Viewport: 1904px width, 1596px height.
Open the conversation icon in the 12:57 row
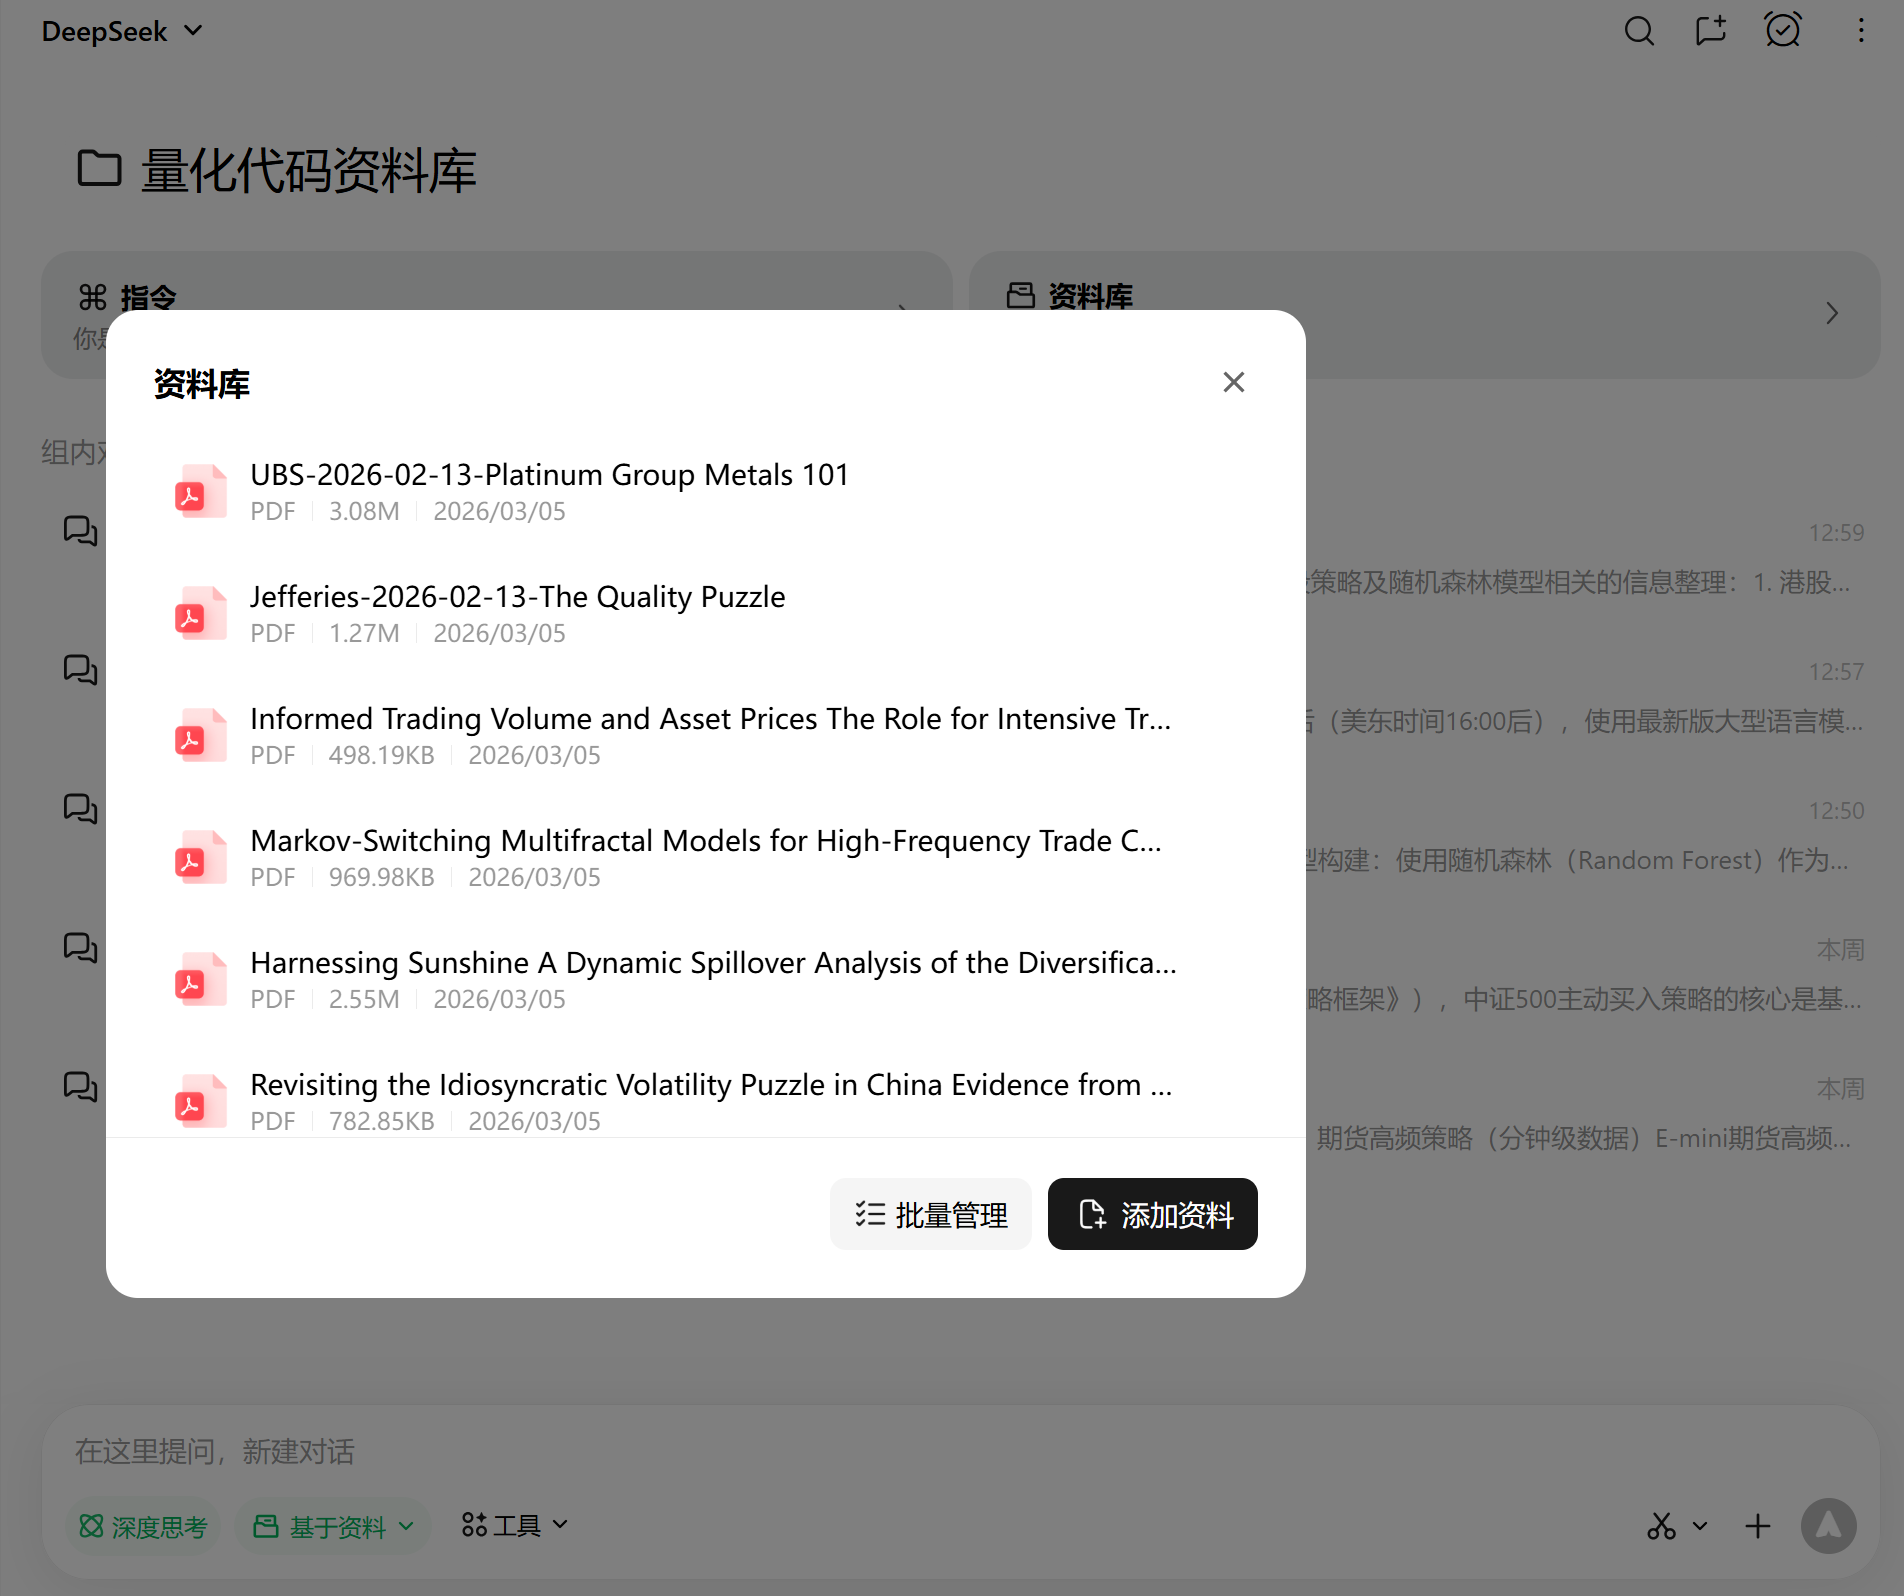click(x=81, y=670)
